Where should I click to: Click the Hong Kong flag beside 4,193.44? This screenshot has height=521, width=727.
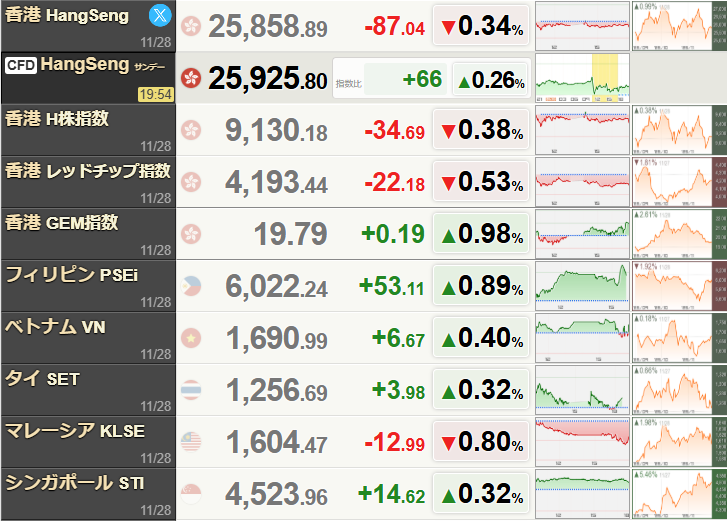[191, 182]
